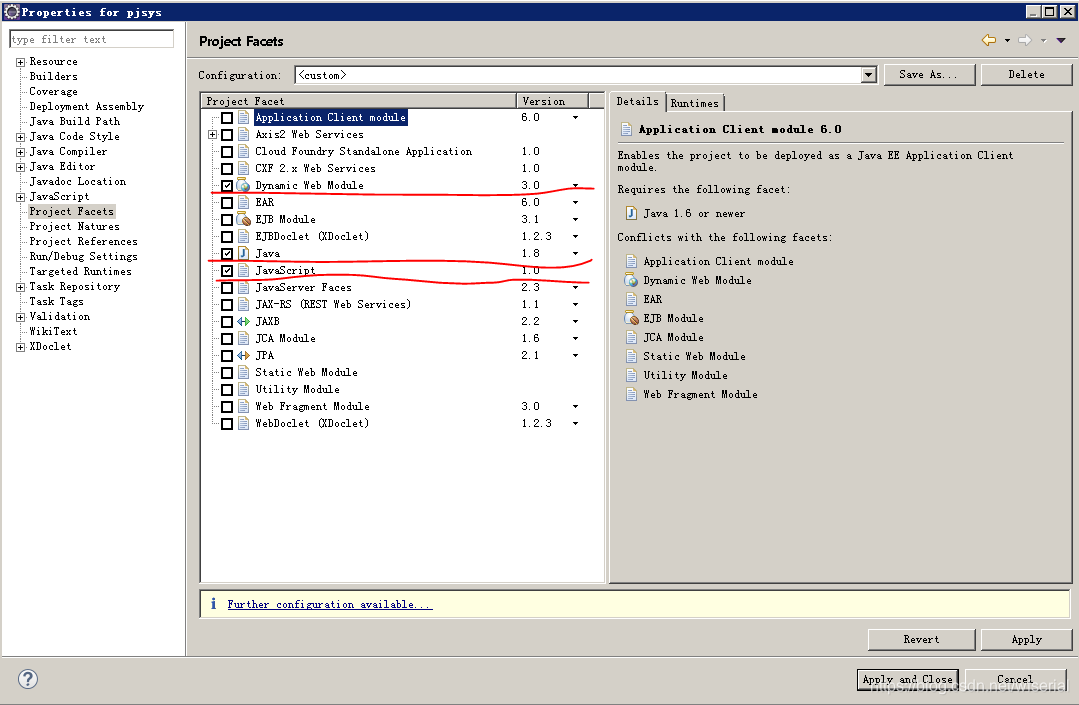The height and width of the screenshot is (705, 1079).
Task: Switch to the Details tab
Action: point(637,101)
